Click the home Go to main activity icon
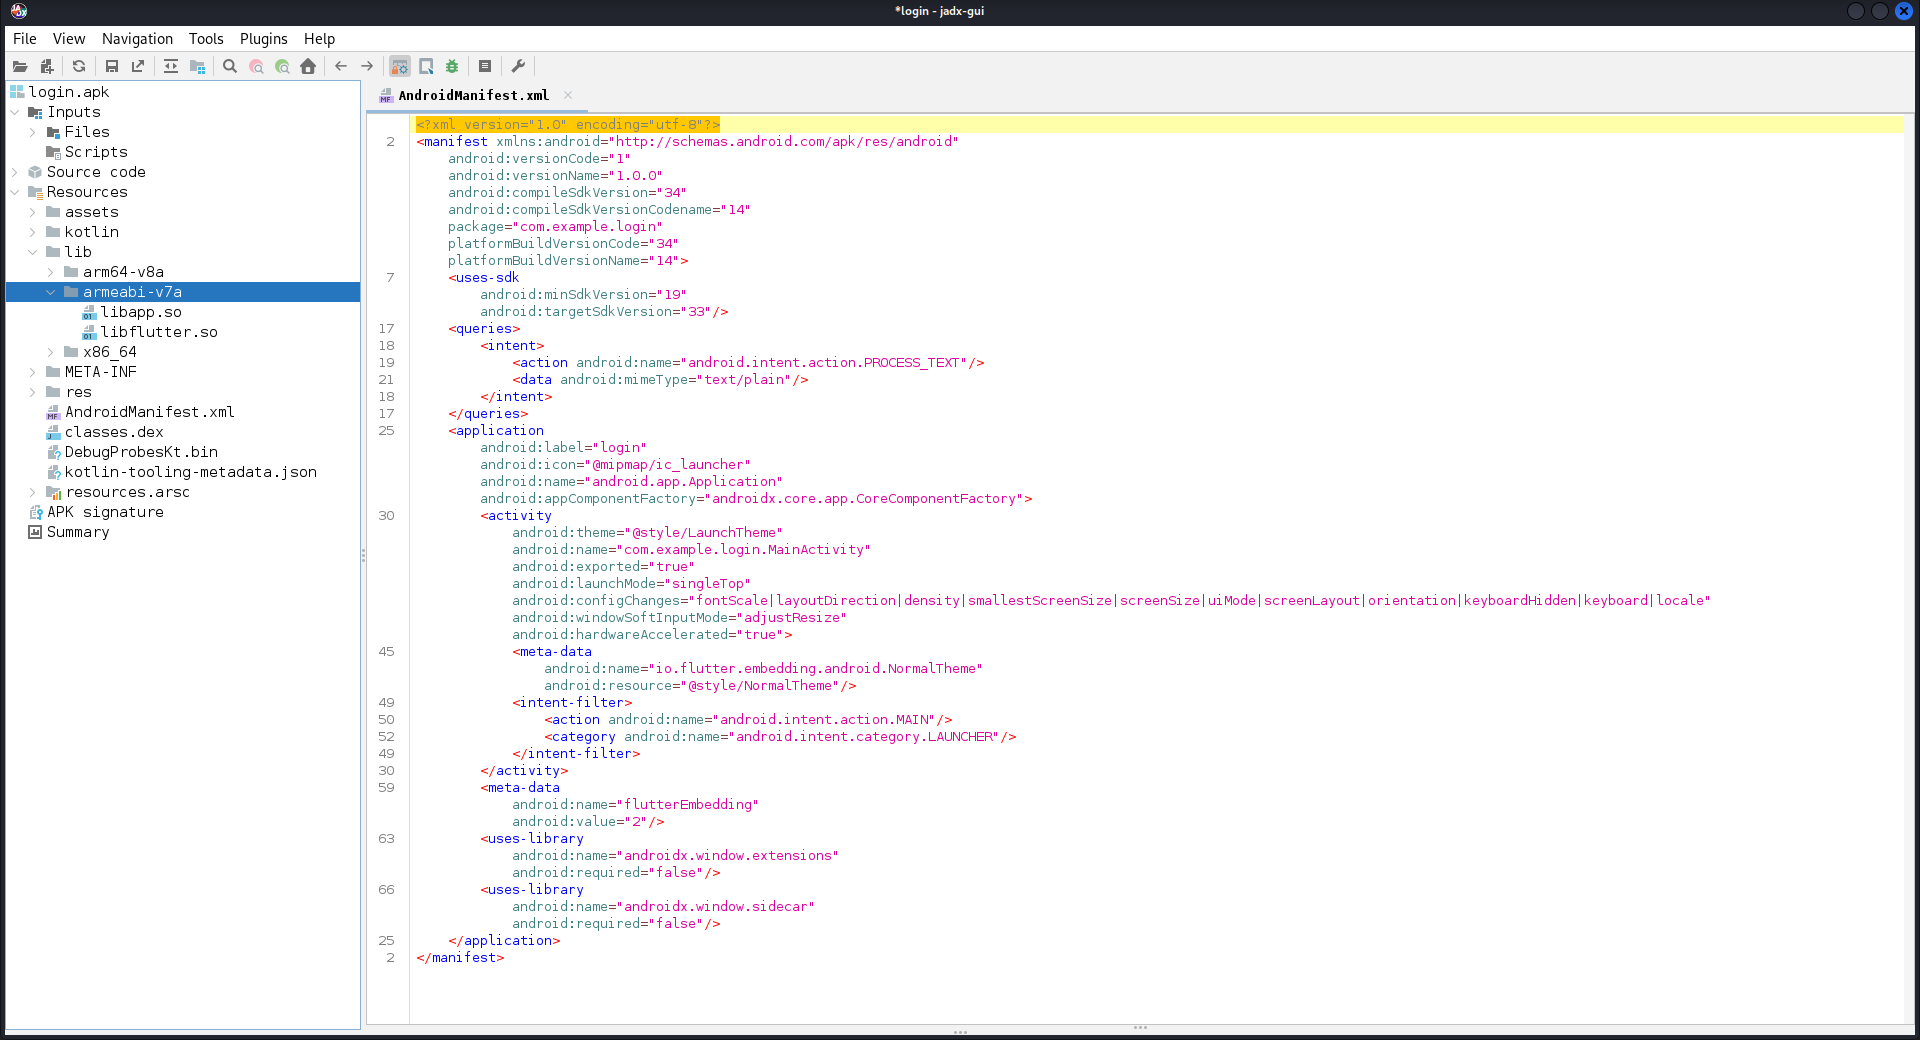The width and height of the screenshot is (1920, 1040). point(308,66)
